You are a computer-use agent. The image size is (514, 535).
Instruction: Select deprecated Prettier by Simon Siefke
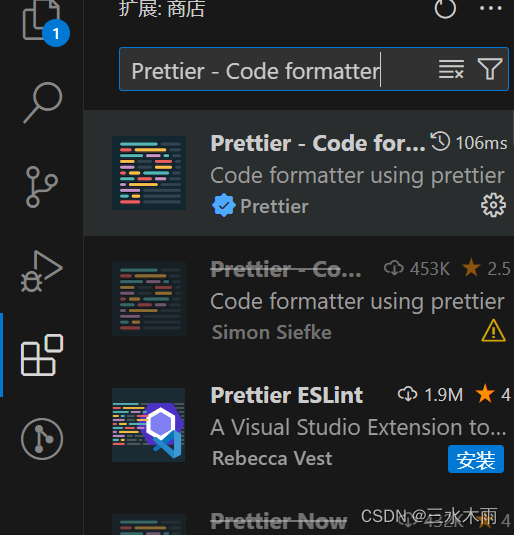point(299,299)
